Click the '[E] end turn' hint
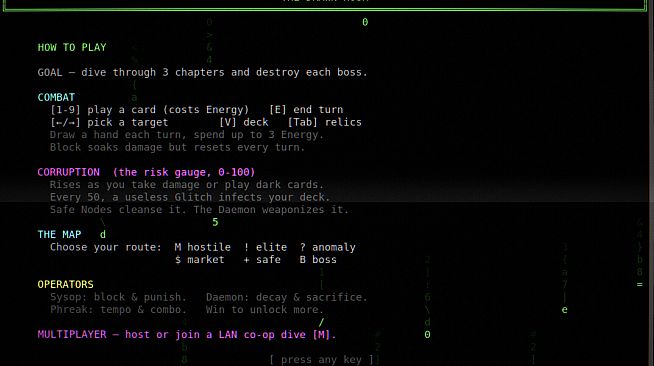 [x=306, y=110]
